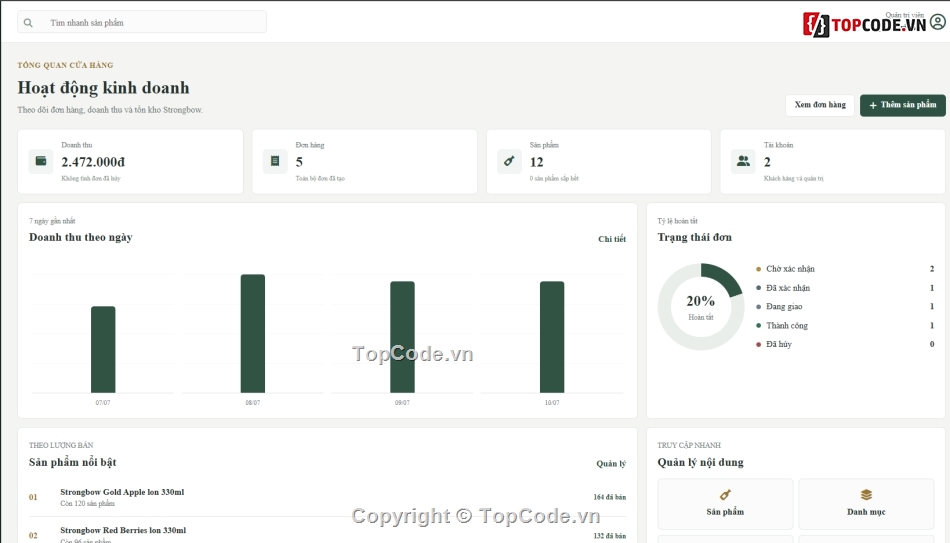Click the 10/07 revenue bar
Viewport: 950px width, 543px height.
tap(552, 337)
